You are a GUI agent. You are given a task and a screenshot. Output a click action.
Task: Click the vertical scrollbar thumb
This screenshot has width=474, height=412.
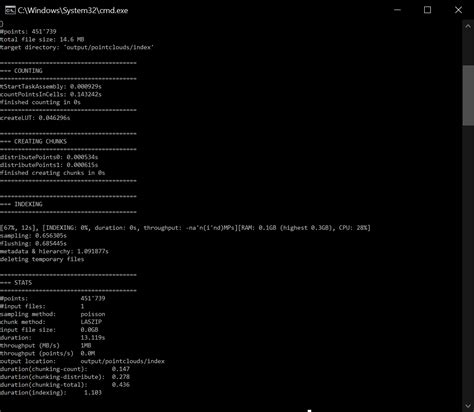coord(468,96)
